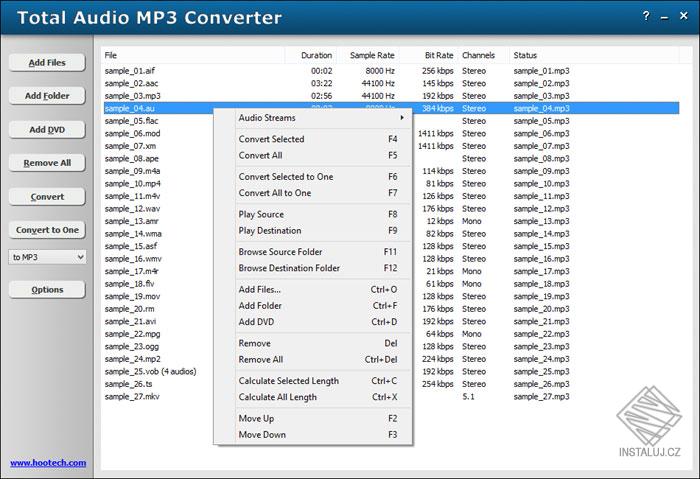Select the file sample_10.mp4
The width and height of the screenshot is (700, 479).
(133, 183)
